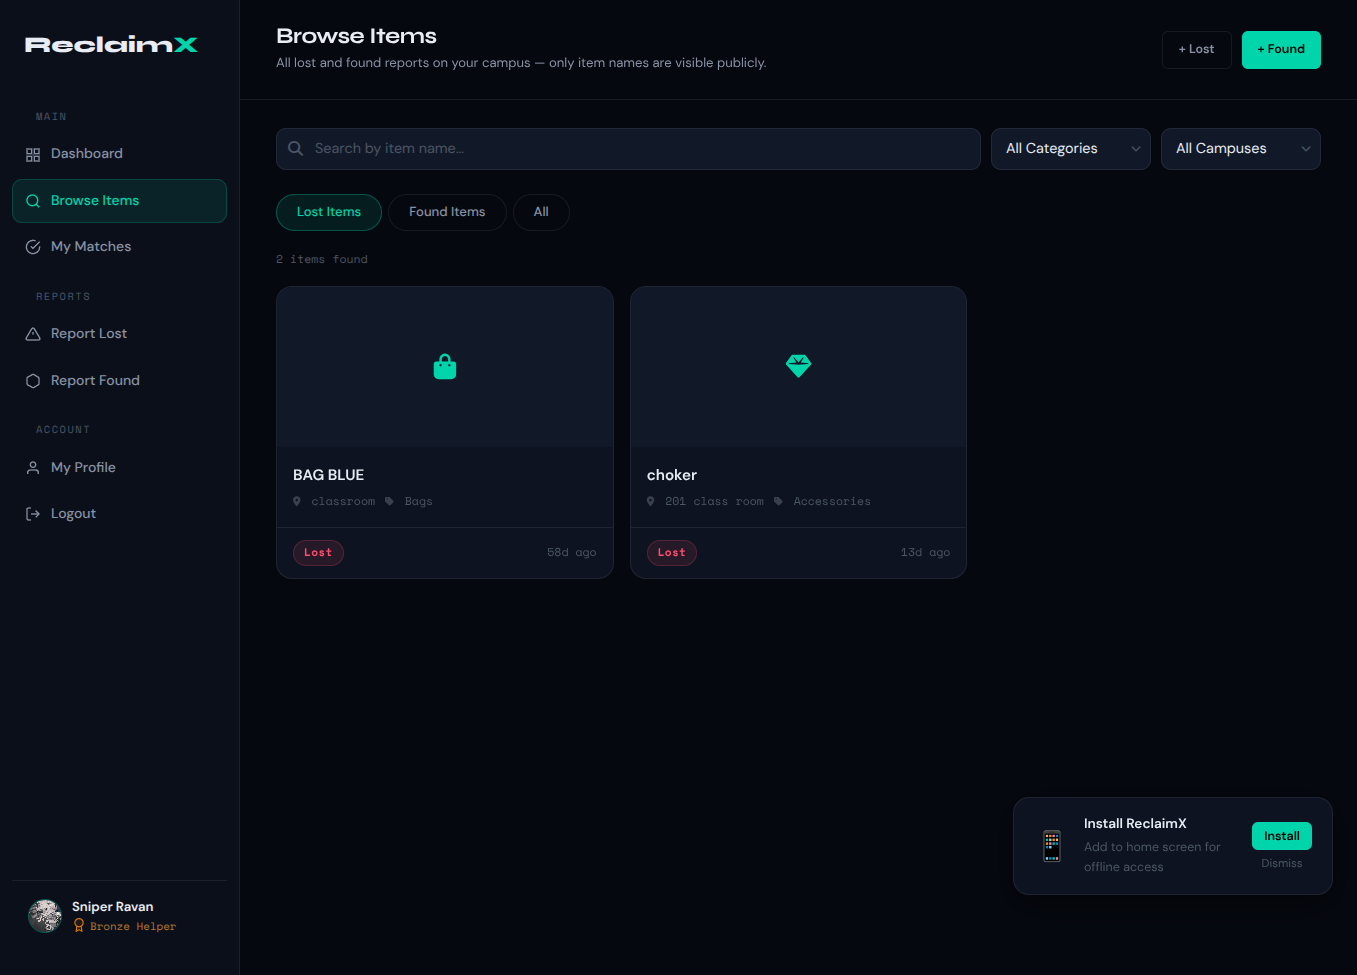Open Sniper Ravan's avatar picture

(x=45, y=916)
